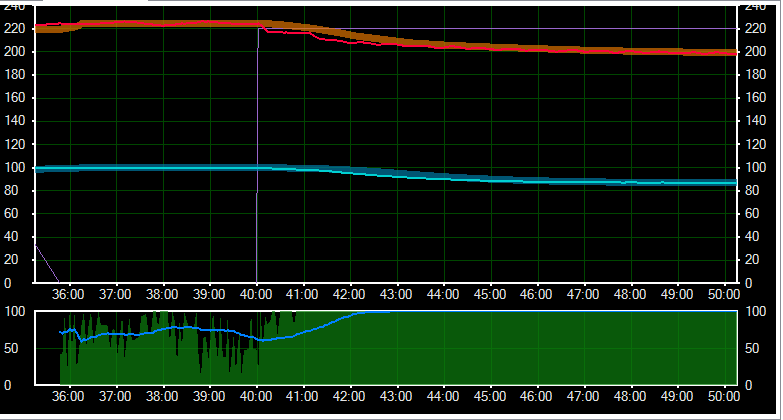This screenshot has width=783, height=420.
Task: Click the 43:00 time label under the lower chart
Action: tap(396, 397)
